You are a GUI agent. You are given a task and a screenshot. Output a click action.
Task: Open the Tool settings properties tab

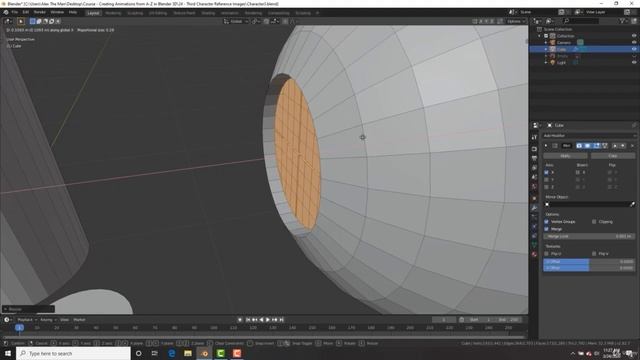pyautogui.click(x=534, y=138)
